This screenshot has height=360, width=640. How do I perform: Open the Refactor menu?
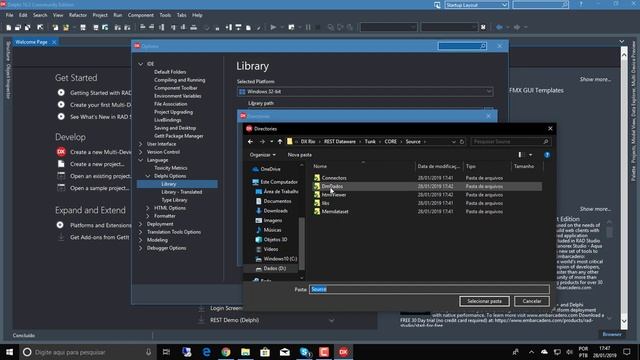click(x=78, y=15)
